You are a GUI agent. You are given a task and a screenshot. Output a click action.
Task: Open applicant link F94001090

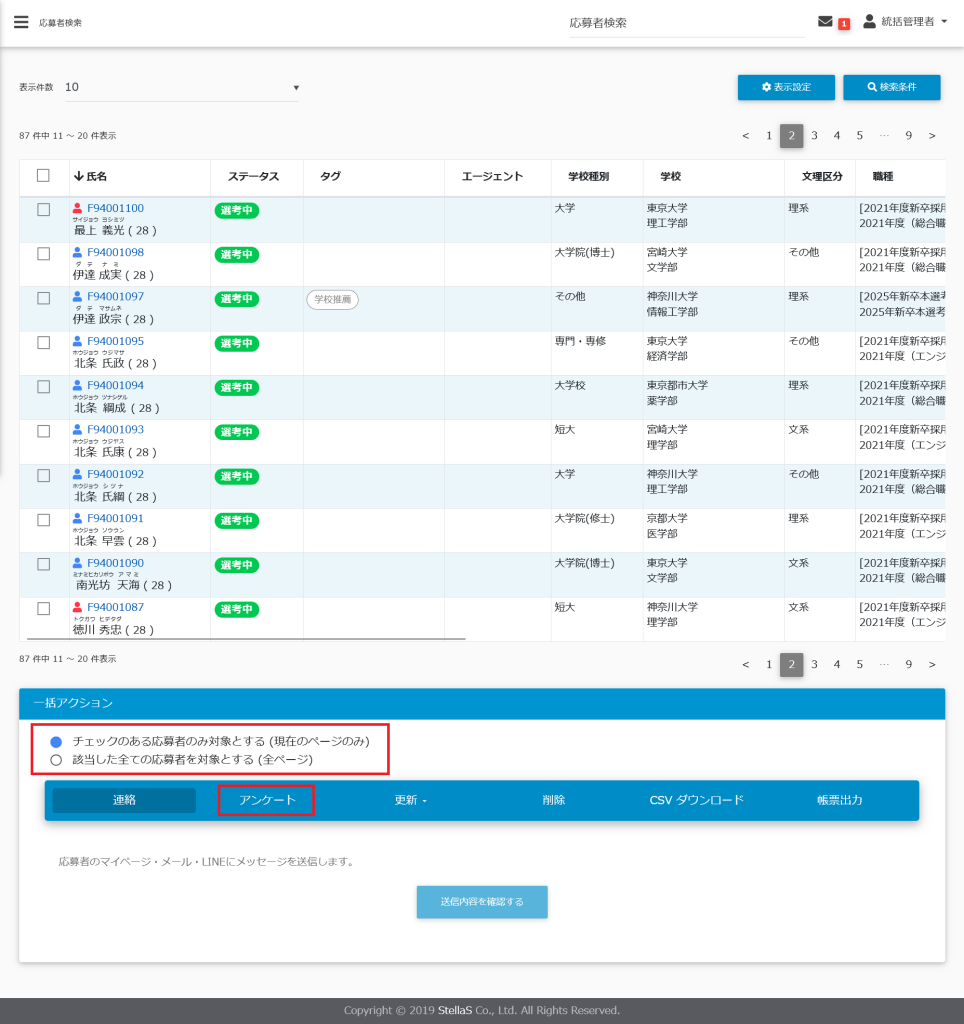(x=115, y=563)
